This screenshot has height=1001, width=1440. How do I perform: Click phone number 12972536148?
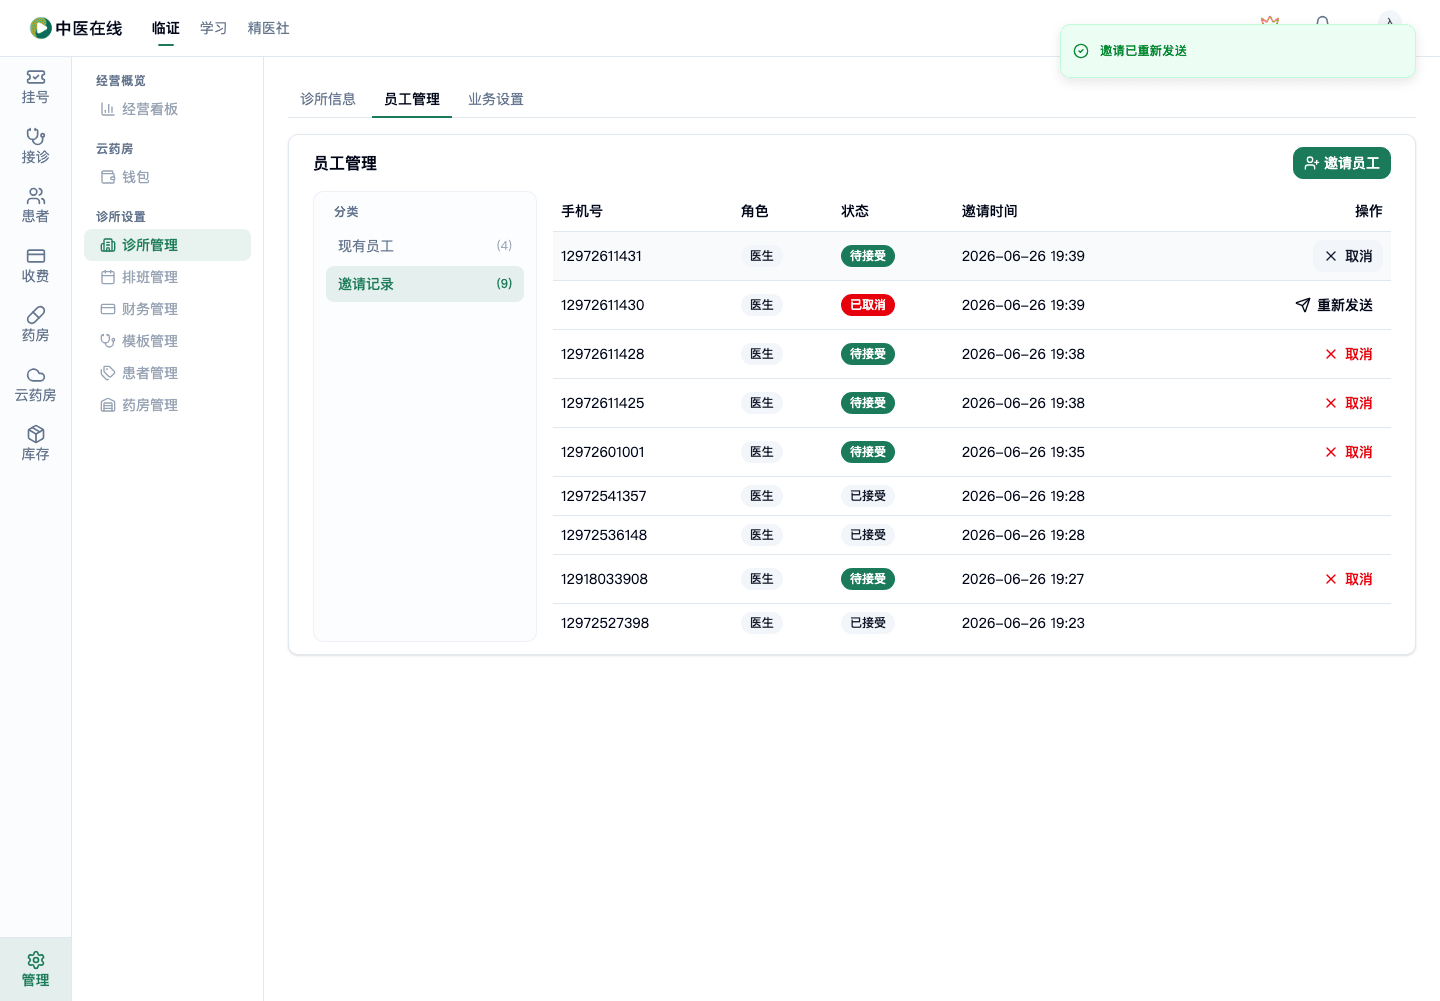click(x=604, y=535)
